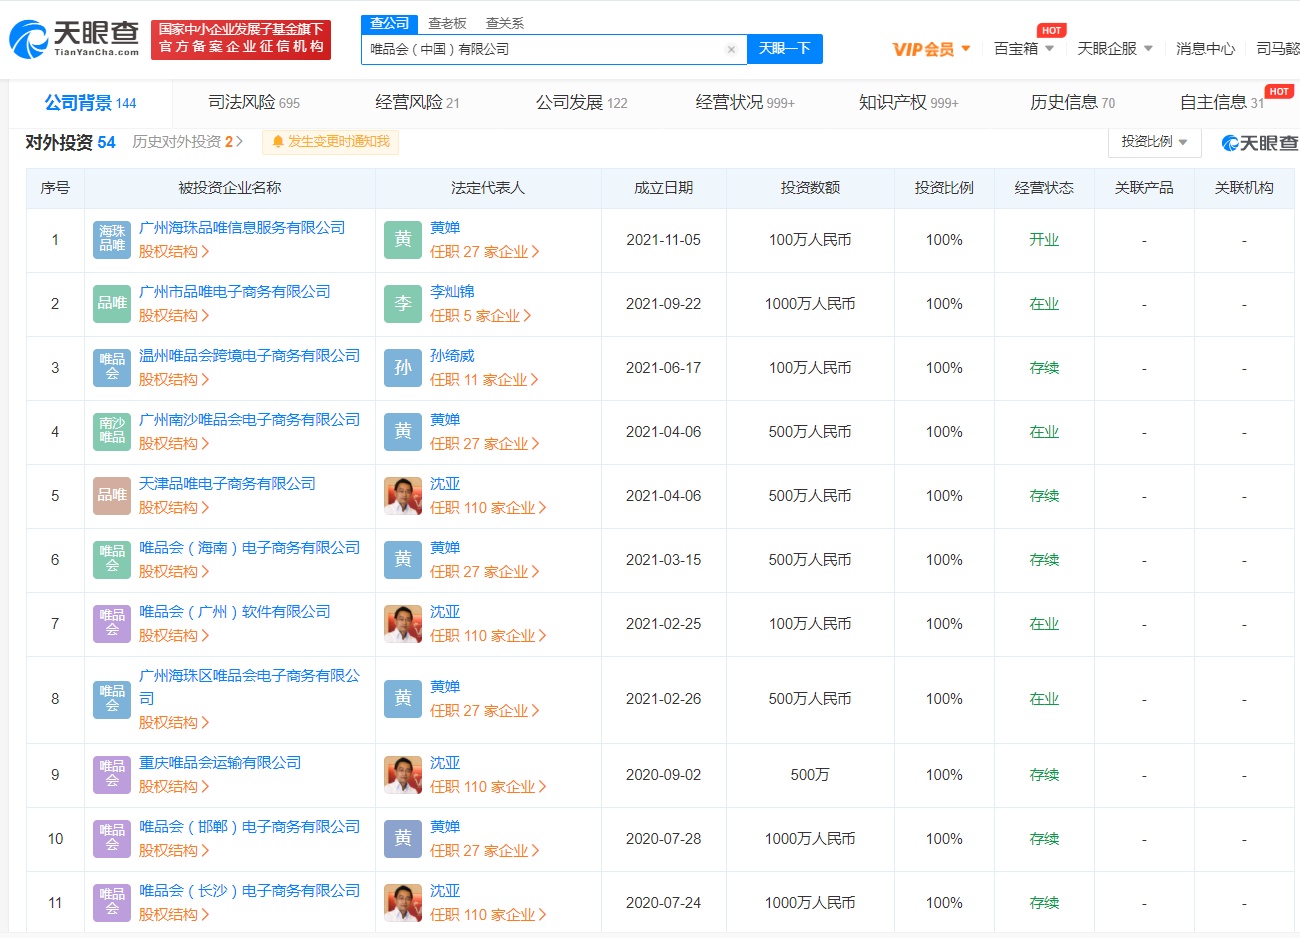Image resolution: width=1300 pixels, height=938 pixels.
Task: Expand 股权结构 for 天津品唯电子商务
Action: [174, 508]
